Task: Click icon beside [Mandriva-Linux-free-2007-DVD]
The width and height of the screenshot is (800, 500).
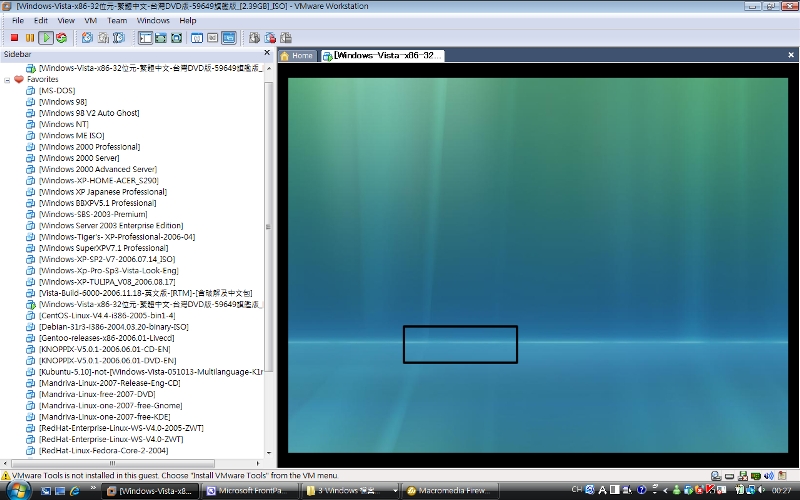Action: tap(31, 394)
